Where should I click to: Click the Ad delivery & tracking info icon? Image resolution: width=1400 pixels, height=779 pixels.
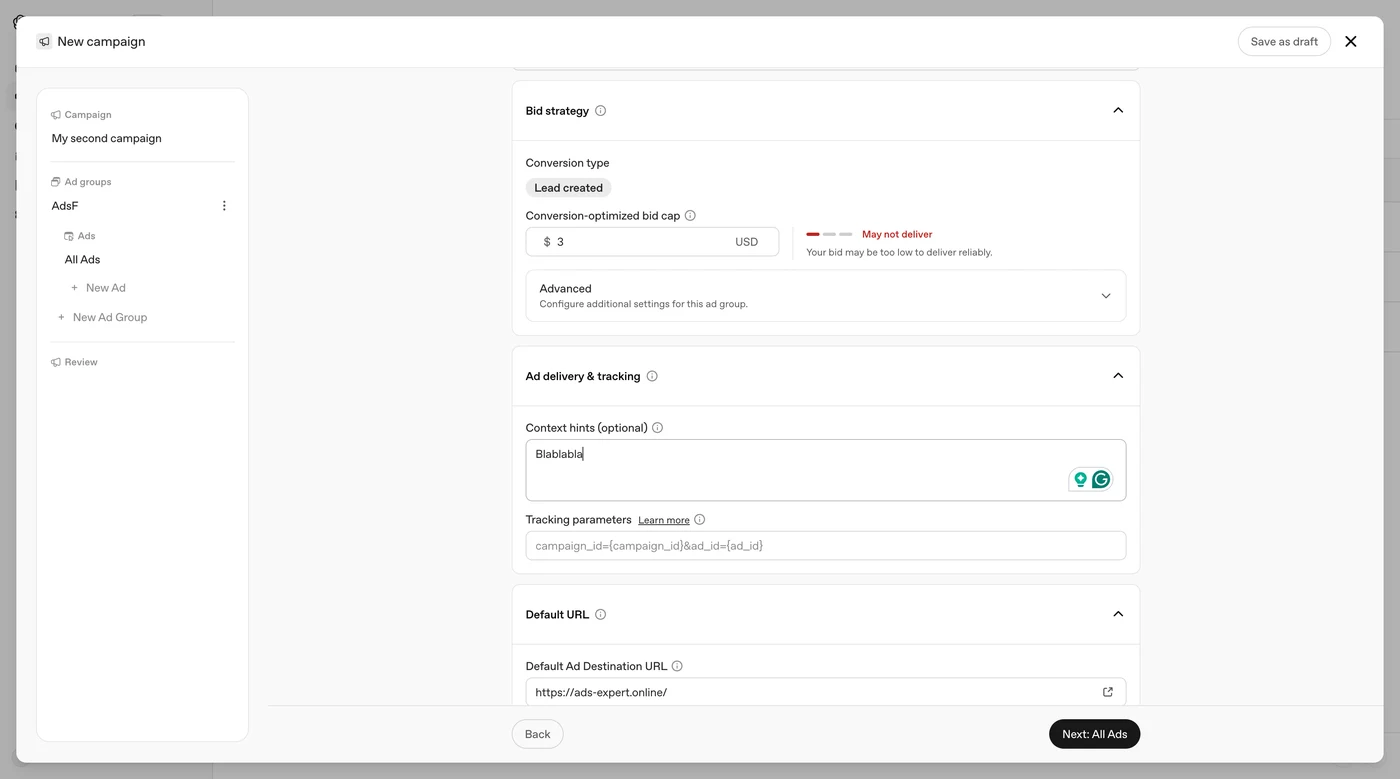click(x=652, y=377)
